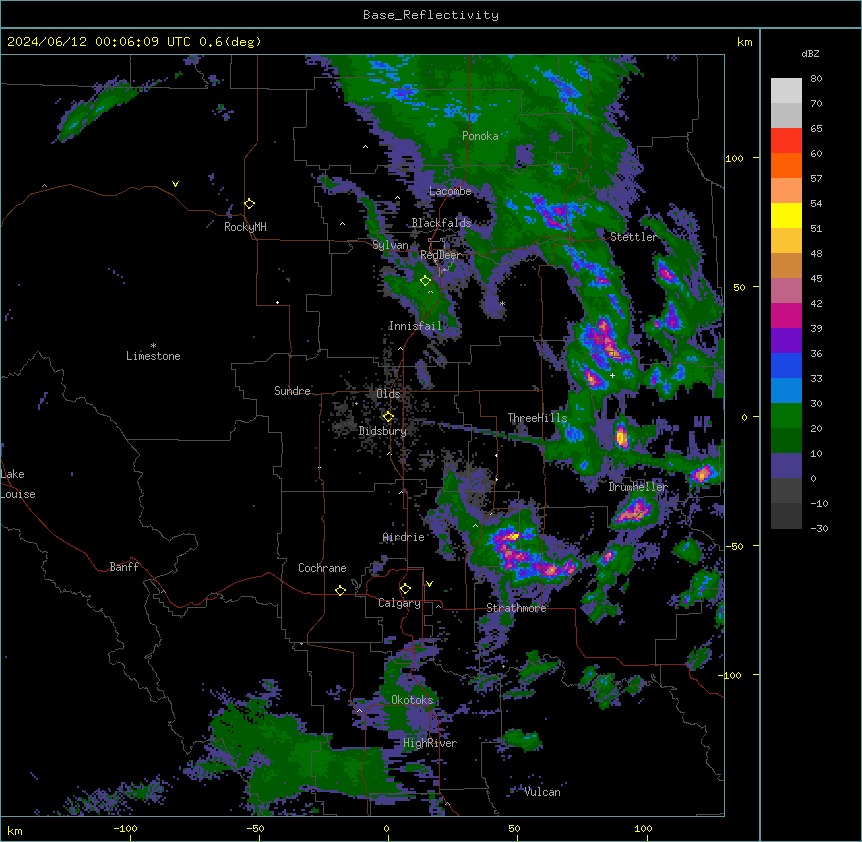This screenshot has height=842, width=862.
Task: Select the Blackfalds label
Action: click(441, 223)
